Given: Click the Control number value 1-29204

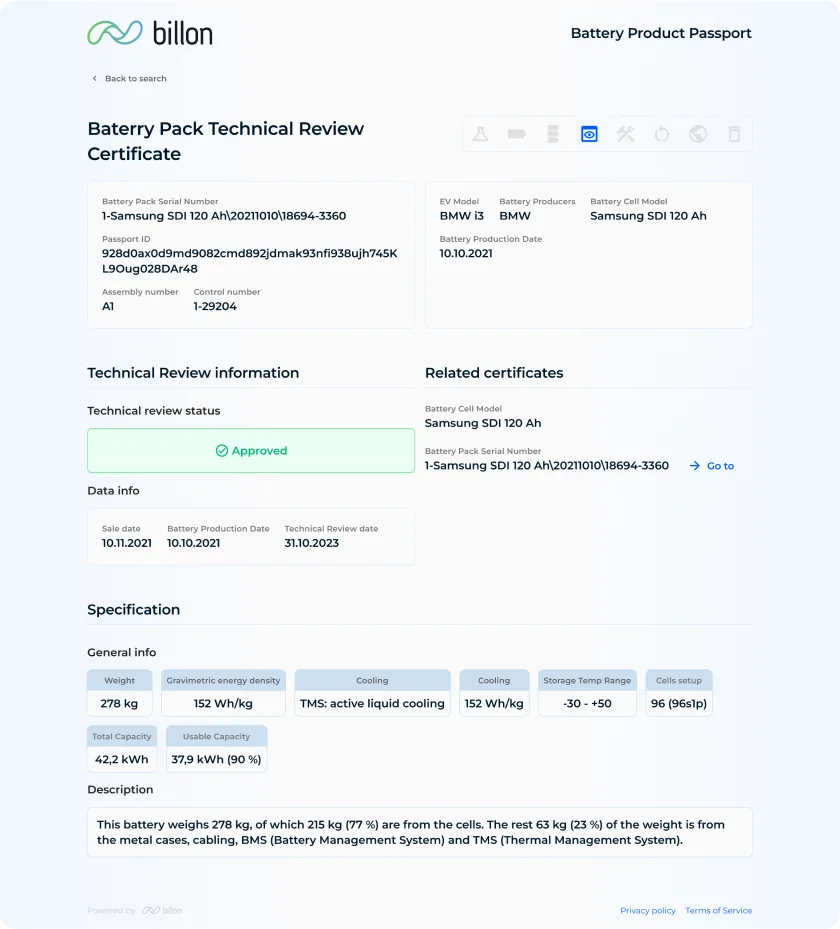Looking at the screenshot, I should tap(215, 306).
